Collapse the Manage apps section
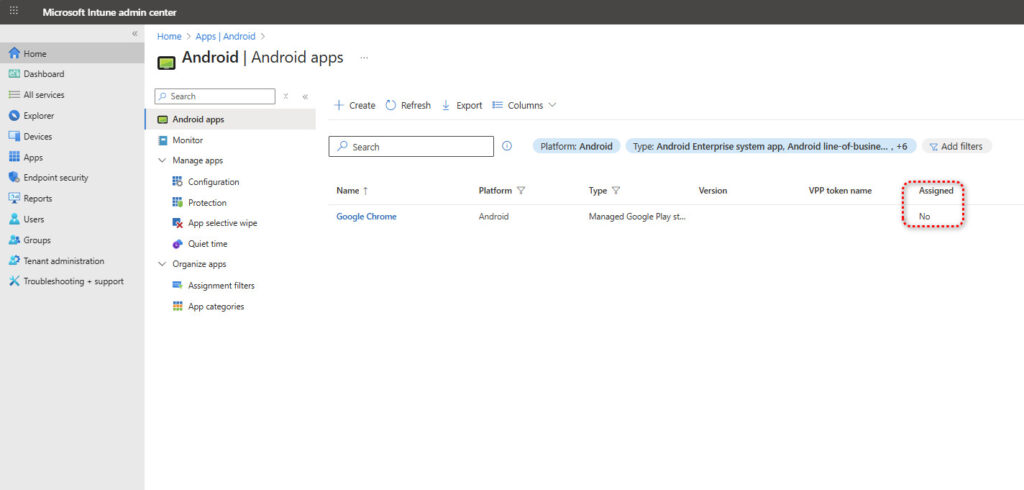The height and width of the screenshot is (490, 1024). pos(162,161)
